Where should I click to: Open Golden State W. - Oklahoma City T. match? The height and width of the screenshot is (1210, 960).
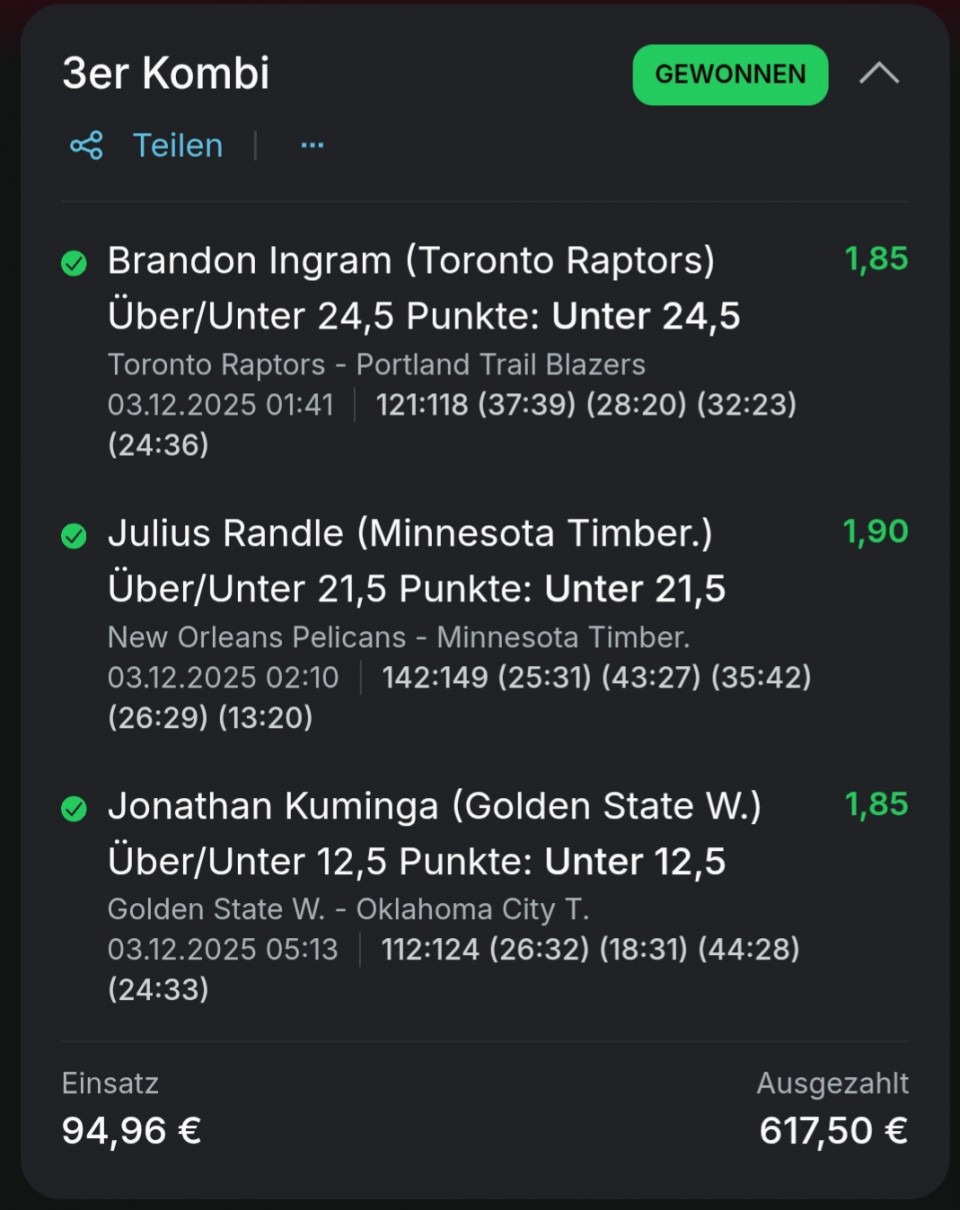point(348,910)
